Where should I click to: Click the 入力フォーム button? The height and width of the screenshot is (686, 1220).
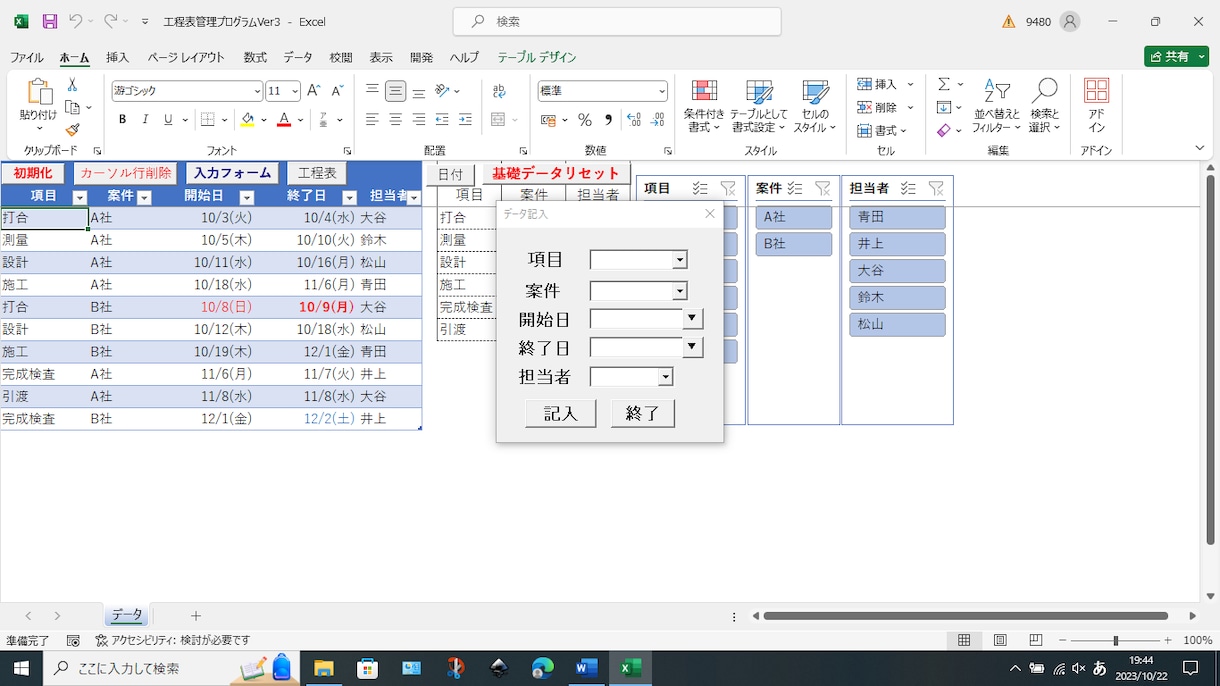click(233, 173)
